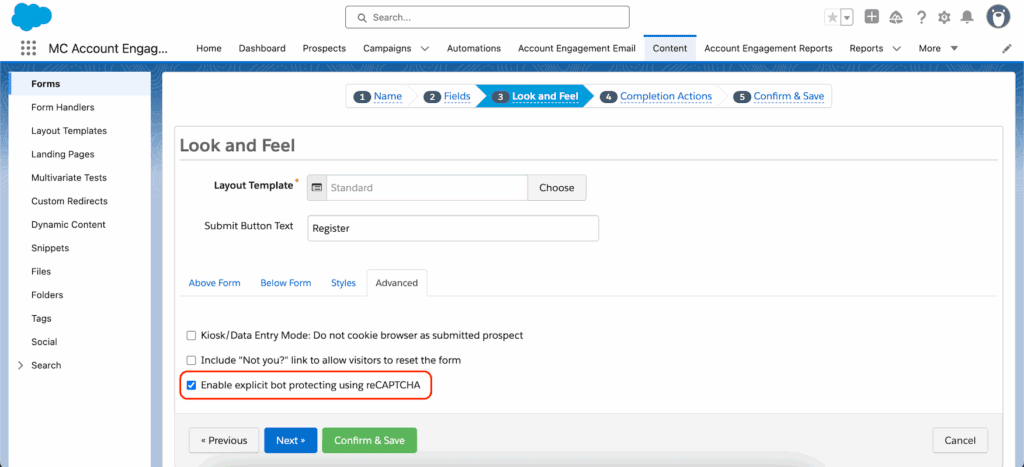Open the More navigation dropdown
The width and height of the screenshot is (1024, 467).
coord(938,48)
